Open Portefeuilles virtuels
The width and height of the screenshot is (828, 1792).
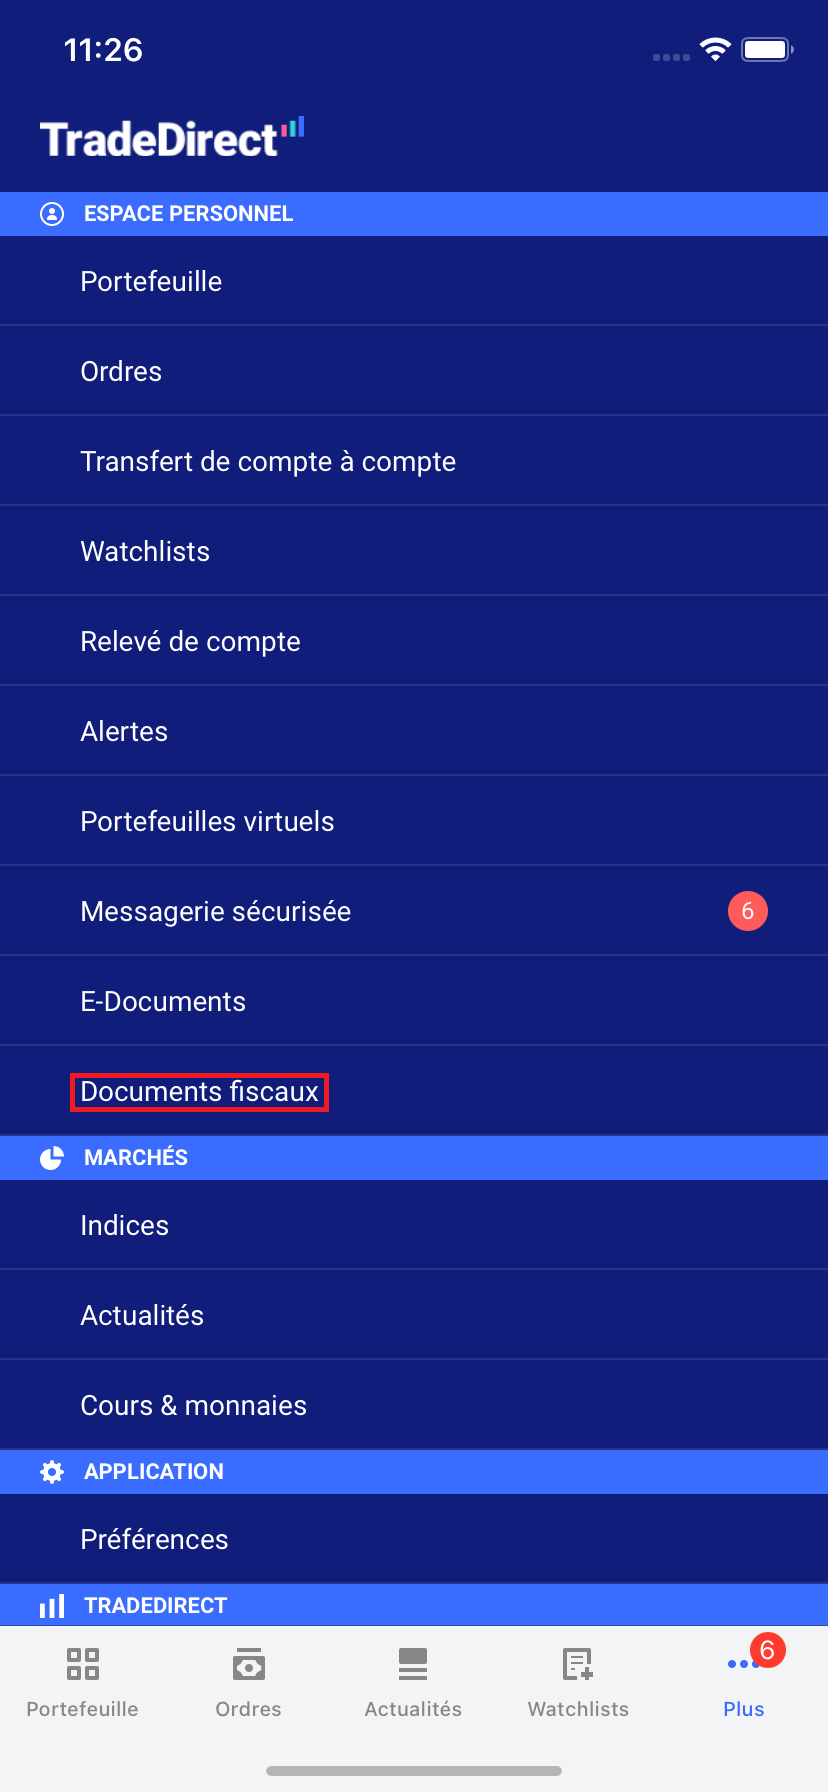(x=207, y=822)
